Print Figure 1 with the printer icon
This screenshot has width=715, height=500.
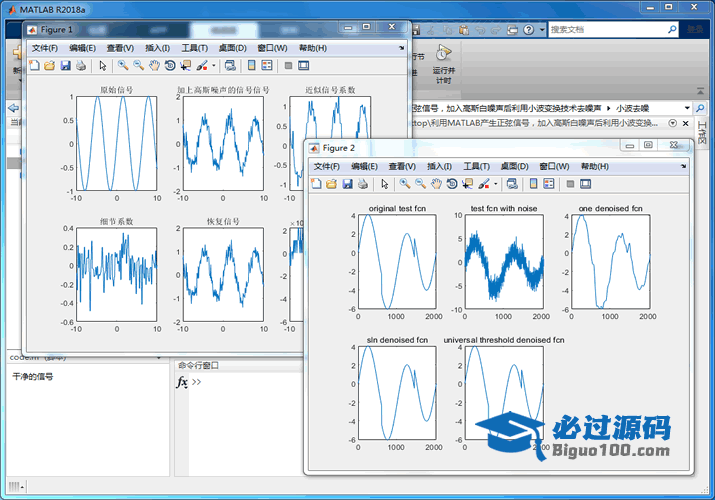81,66
